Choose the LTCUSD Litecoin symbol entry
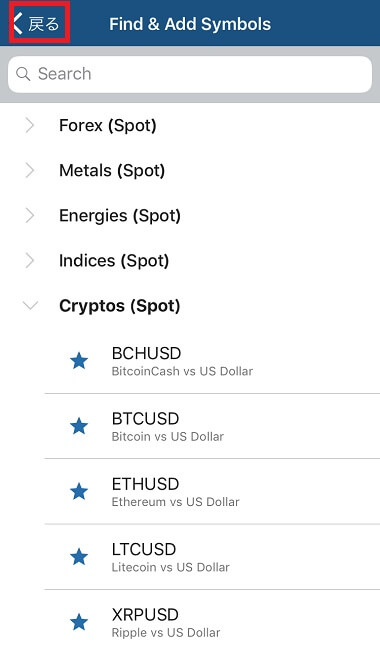Image resolution: width=380 pixels, height=657 pixels. (212, 557)
